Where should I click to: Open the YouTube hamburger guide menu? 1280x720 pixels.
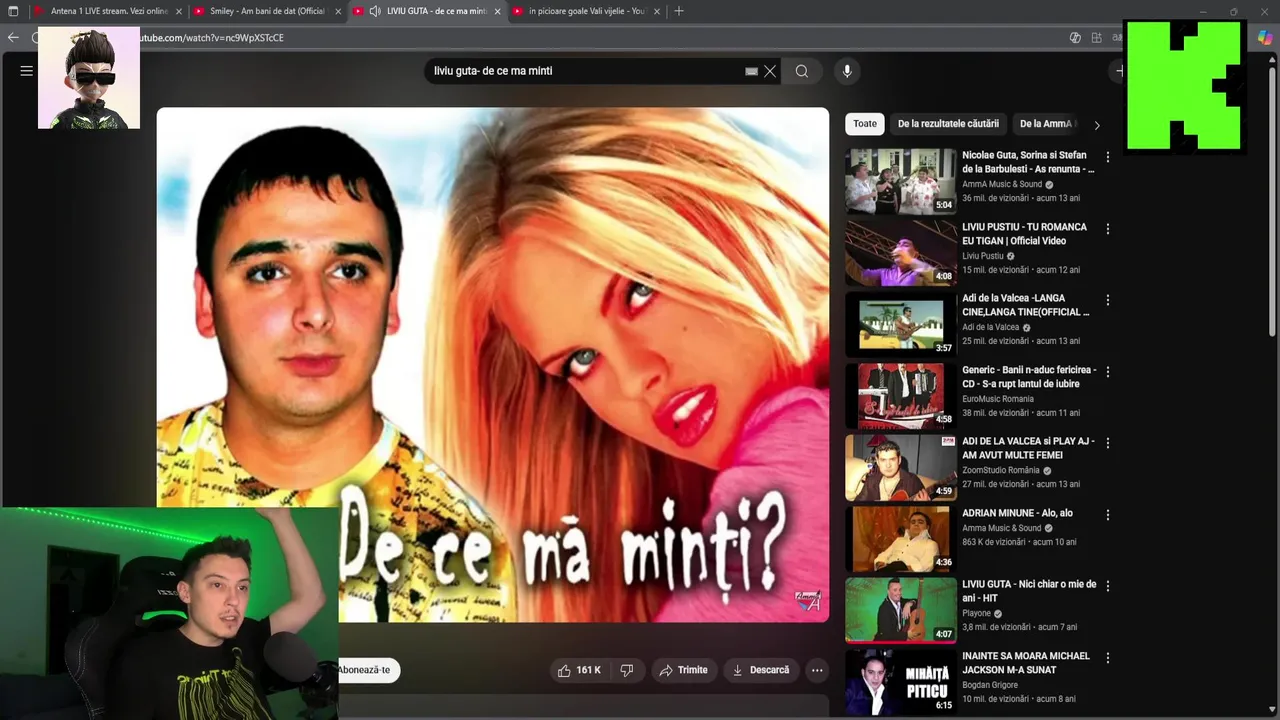pyautogui.click(x=27, y=71)
